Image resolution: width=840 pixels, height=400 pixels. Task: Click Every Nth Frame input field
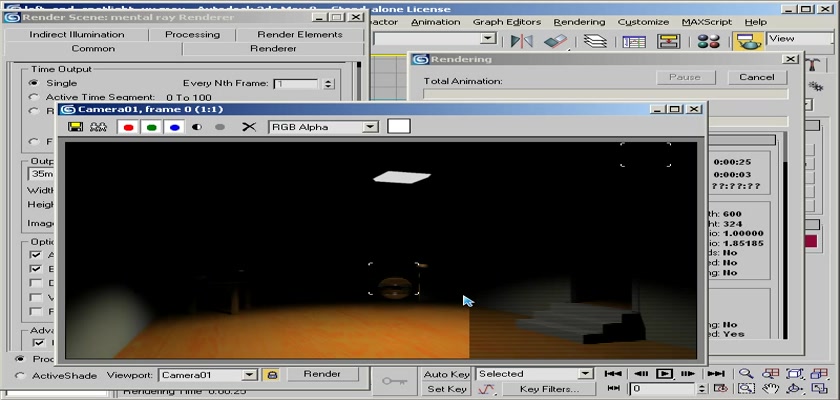[296, 84]
